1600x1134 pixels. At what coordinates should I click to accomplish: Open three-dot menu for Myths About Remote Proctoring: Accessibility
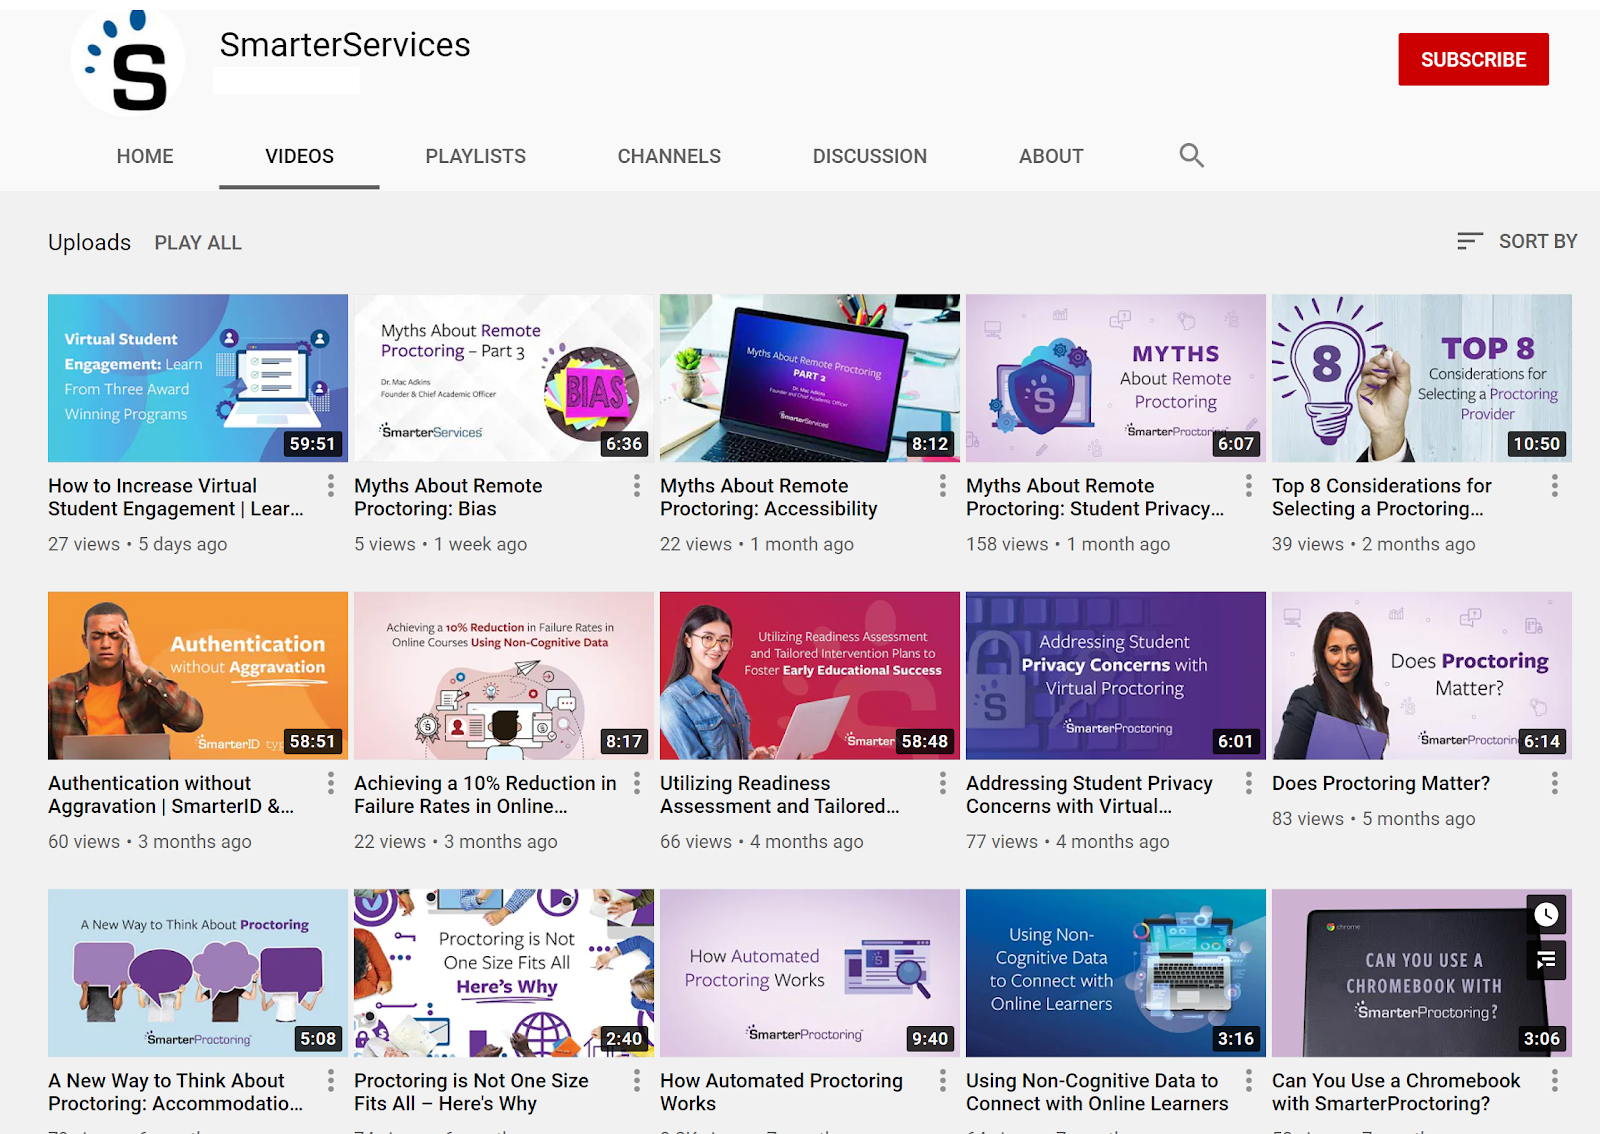pyautogui.click(x=943, y=486)
